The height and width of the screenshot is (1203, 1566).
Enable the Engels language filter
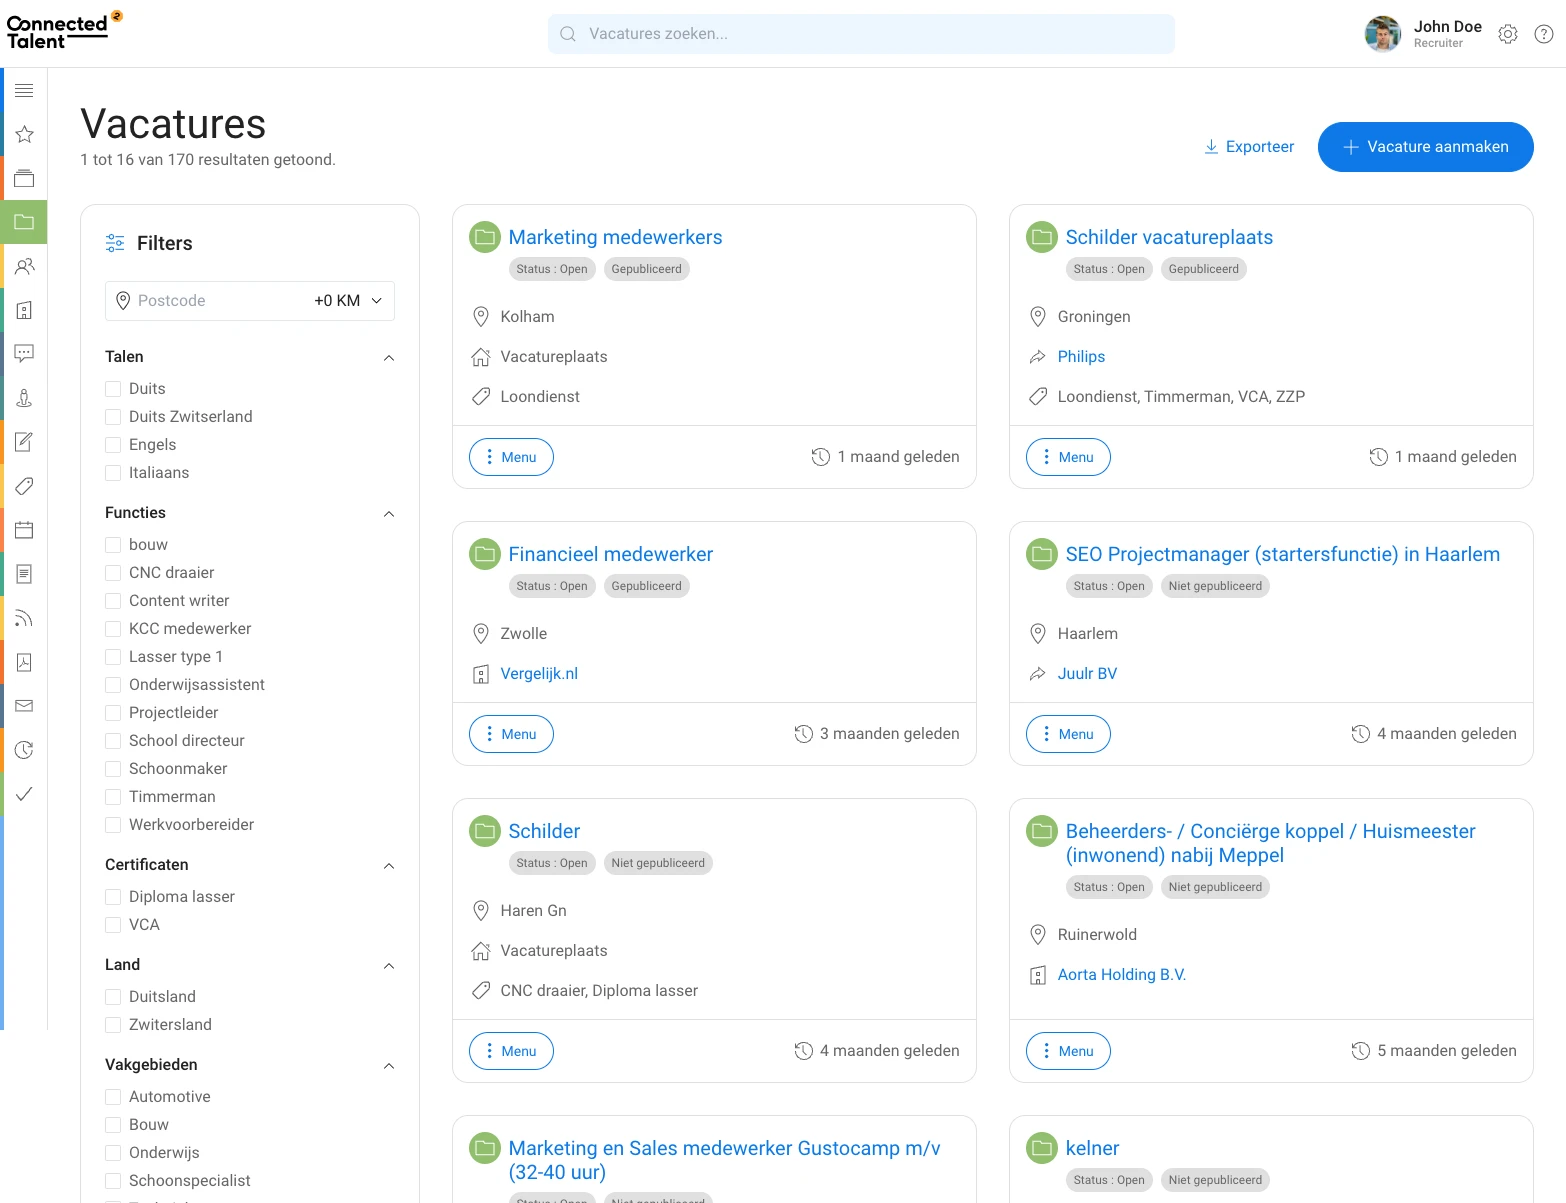(113, 444)
